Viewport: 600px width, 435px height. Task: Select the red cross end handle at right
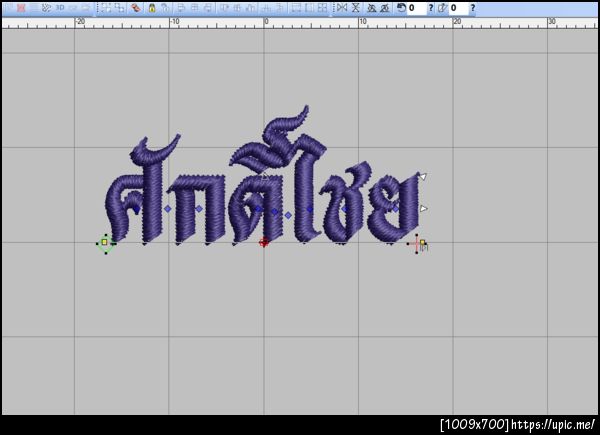pos(417,244)
